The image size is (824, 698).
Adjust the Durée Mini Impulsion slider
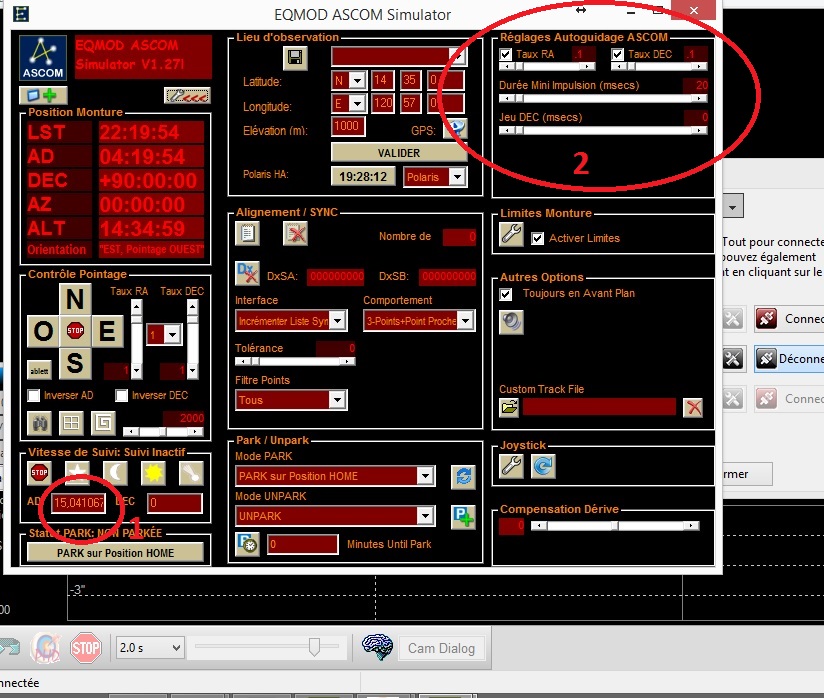click(603, 98)
